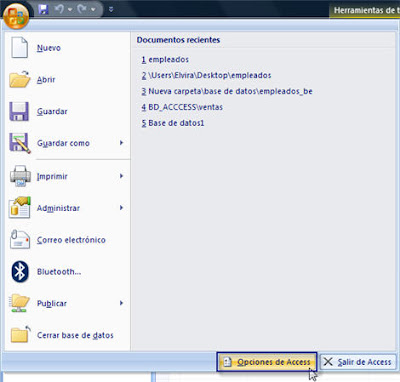
Task: Click the Redo arrow in quick access toolbar
Action: coord(82,9)
